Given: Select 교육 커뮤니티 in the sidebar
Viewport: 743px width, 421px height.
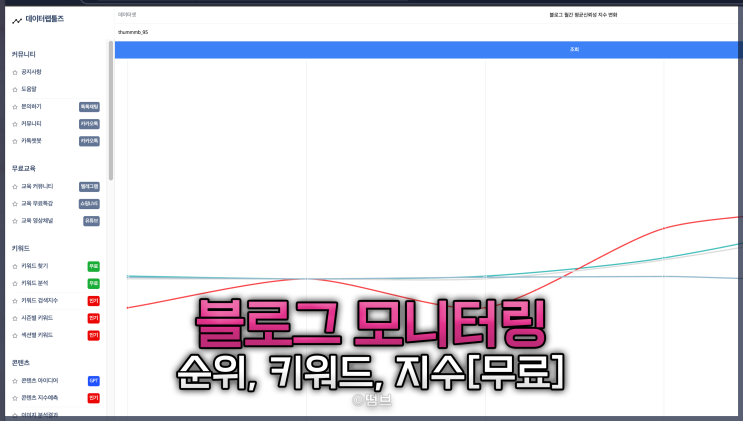Looking at the screenshot, I should coord(37,186).
